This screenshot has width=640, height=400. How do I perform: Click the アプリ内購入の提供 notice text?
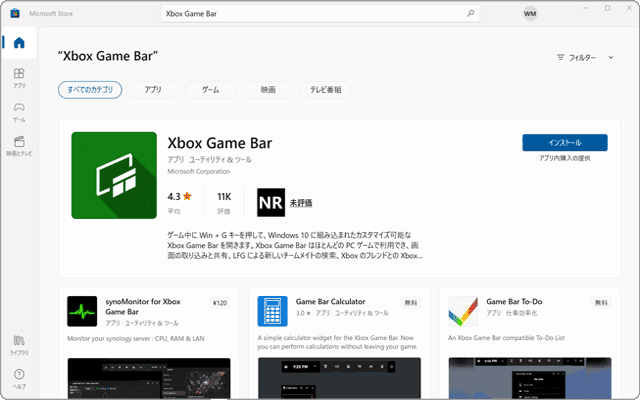pos(565,158)
